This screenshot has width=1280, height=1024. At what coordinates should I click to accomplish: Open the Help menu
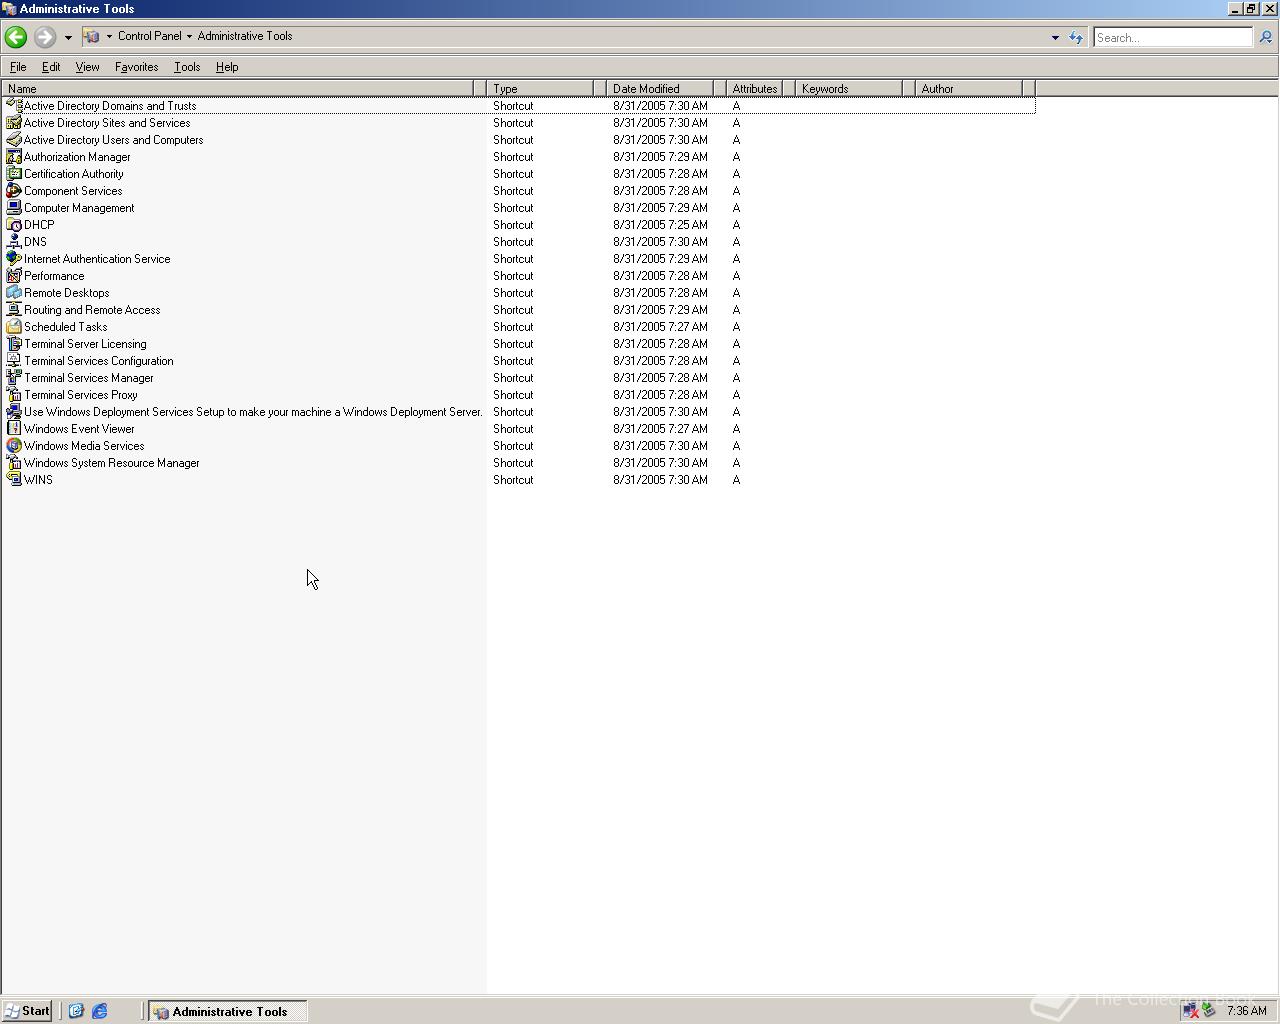click(227, 67)
